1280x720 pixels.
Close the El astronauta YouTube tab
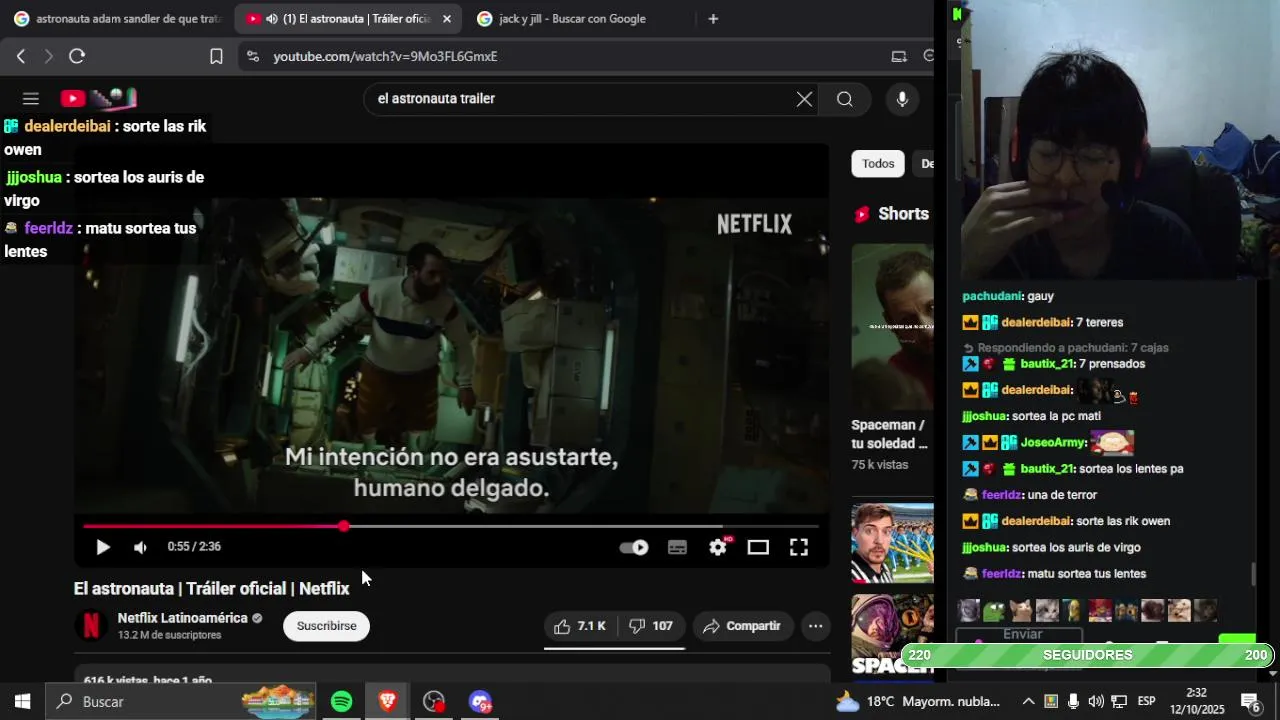[x=446, y=19]
